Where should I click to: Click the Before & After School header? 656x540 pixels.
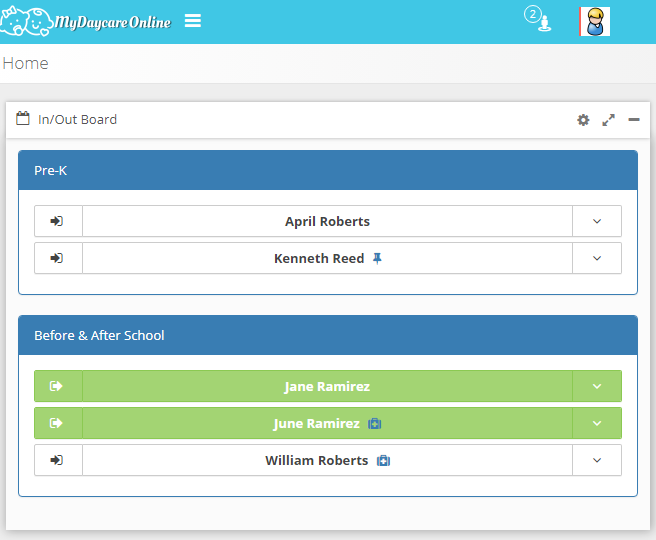pos(327,336)
